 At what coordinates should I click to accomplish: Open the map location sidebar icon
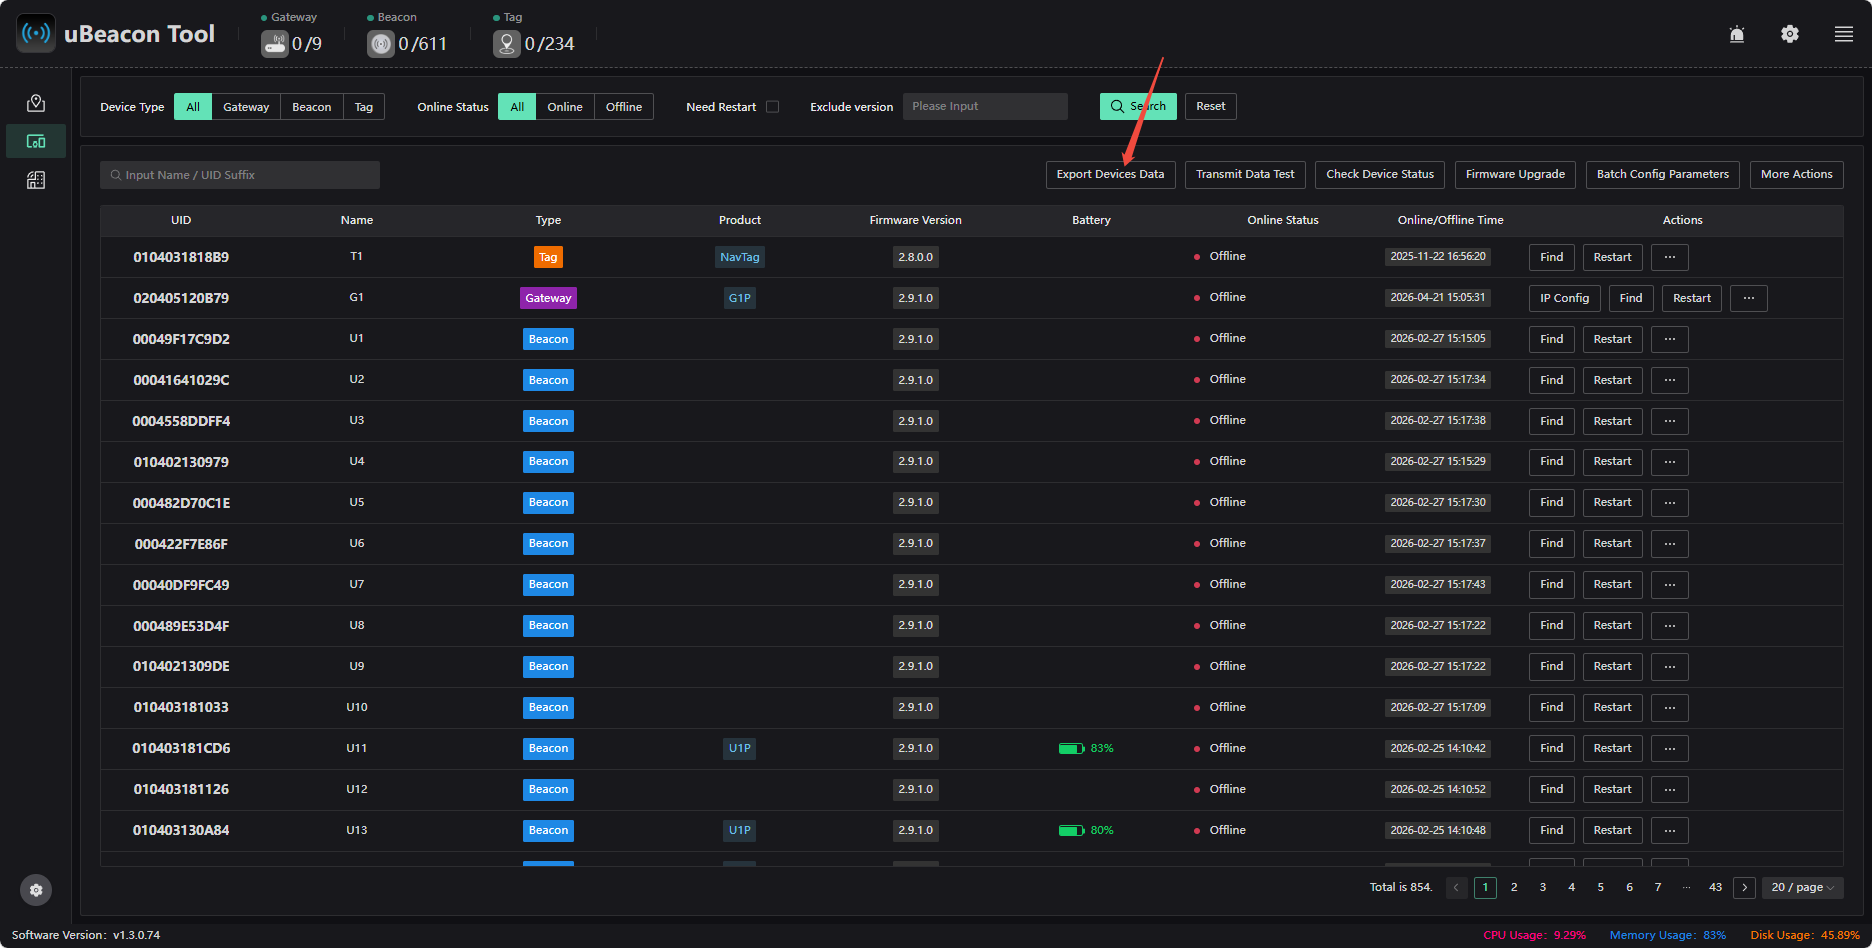coord(36,103)
